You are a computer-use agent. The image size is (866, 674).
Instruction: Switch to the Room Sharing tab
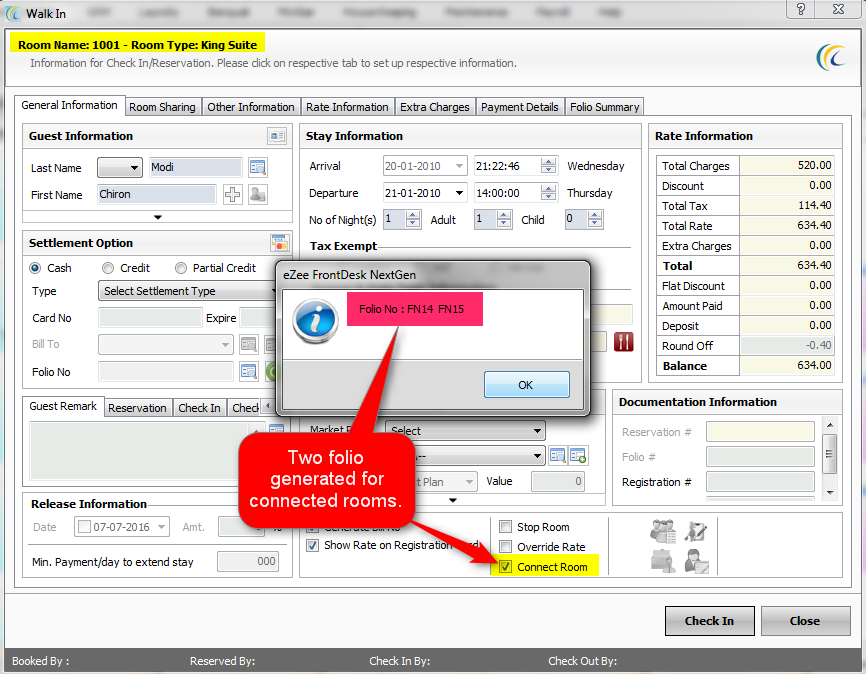click(x=162, y=107)
